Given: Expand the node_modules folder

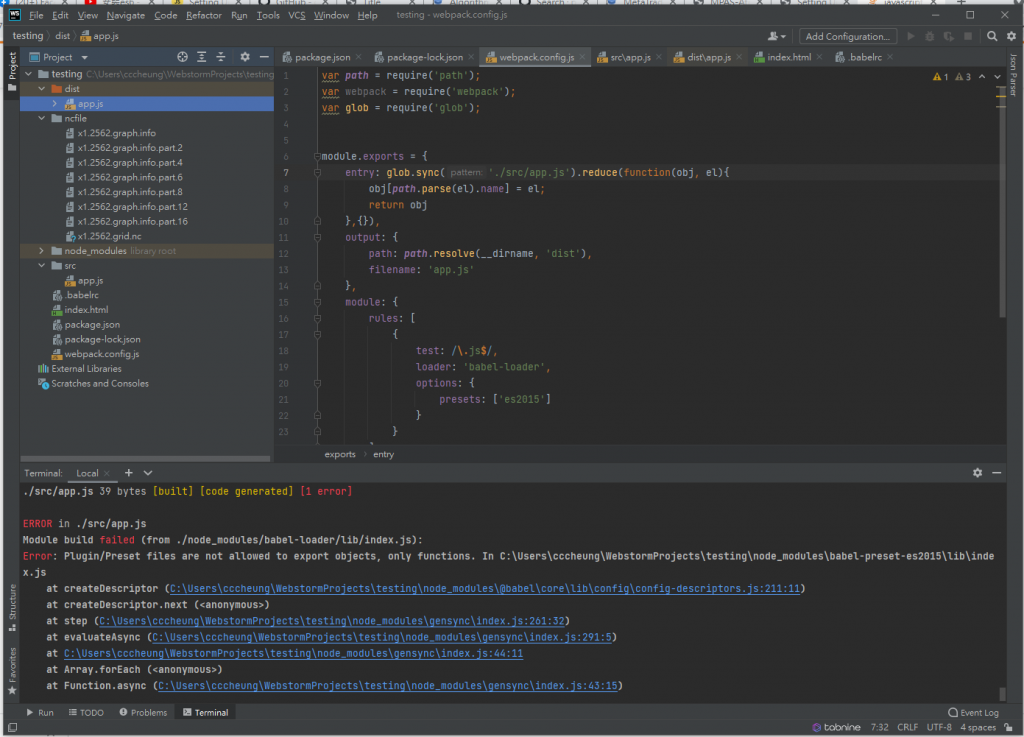Looking at the screenshot, I should point(41,251).
